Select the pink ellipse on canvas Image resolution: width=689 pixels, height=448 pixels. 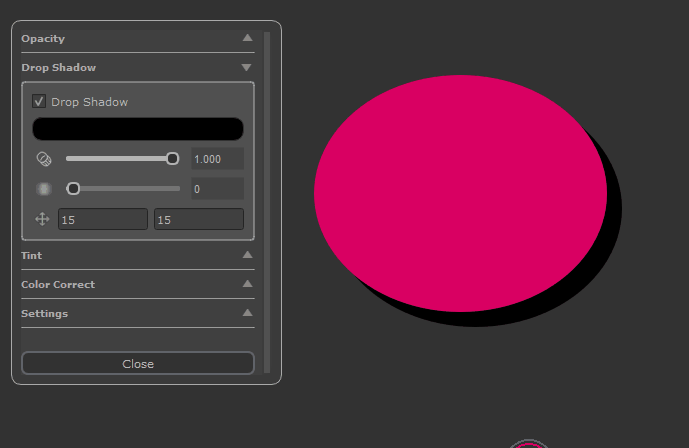[x=460, y=190]
